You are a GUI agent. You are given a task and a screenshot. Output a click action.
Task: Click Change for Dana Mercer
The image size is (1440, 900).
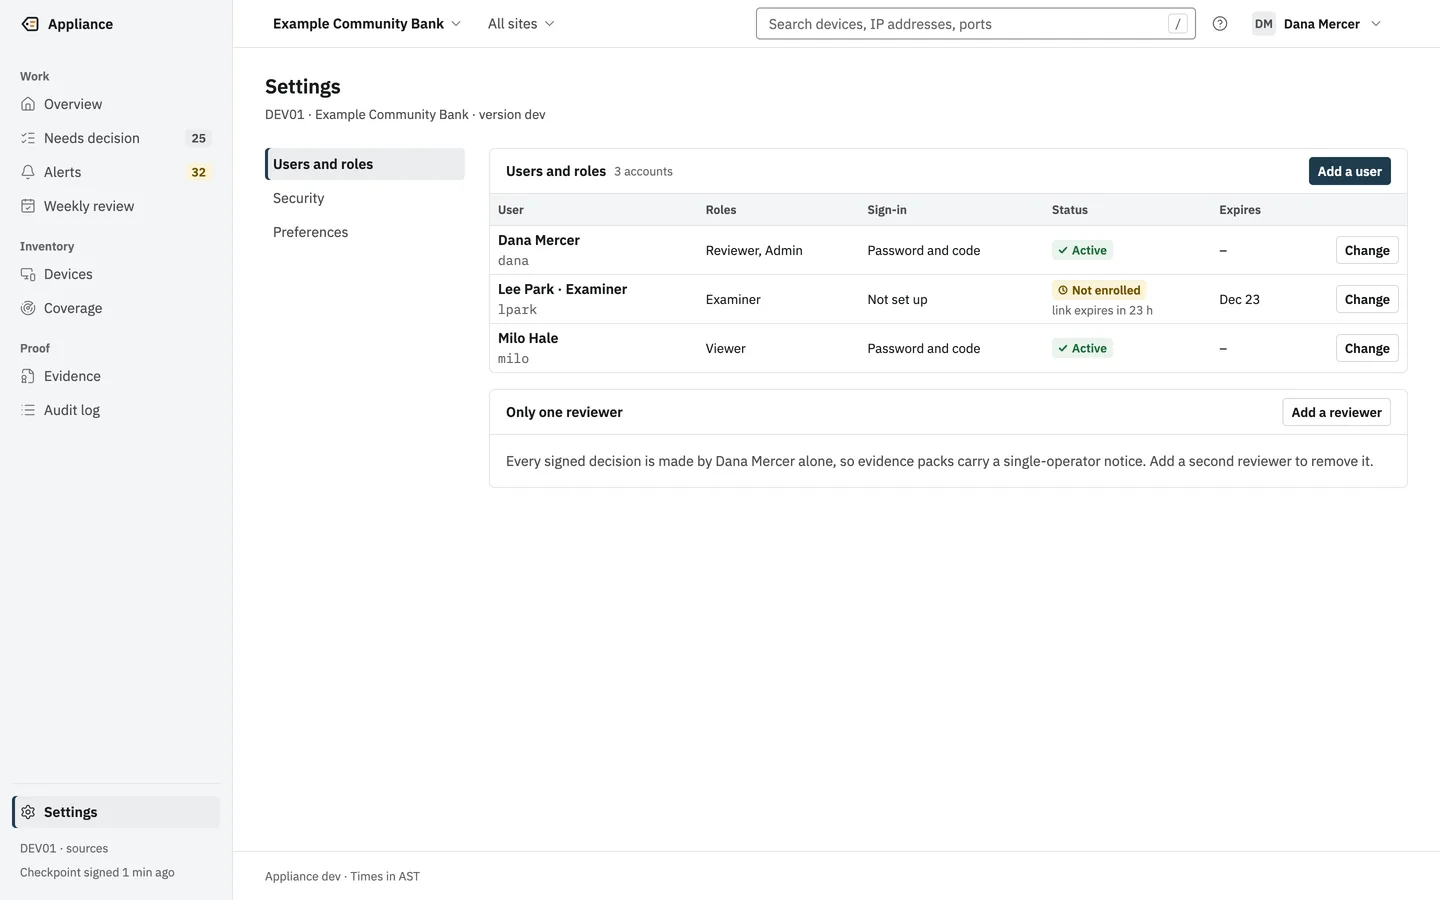[x=1367, y=250]
